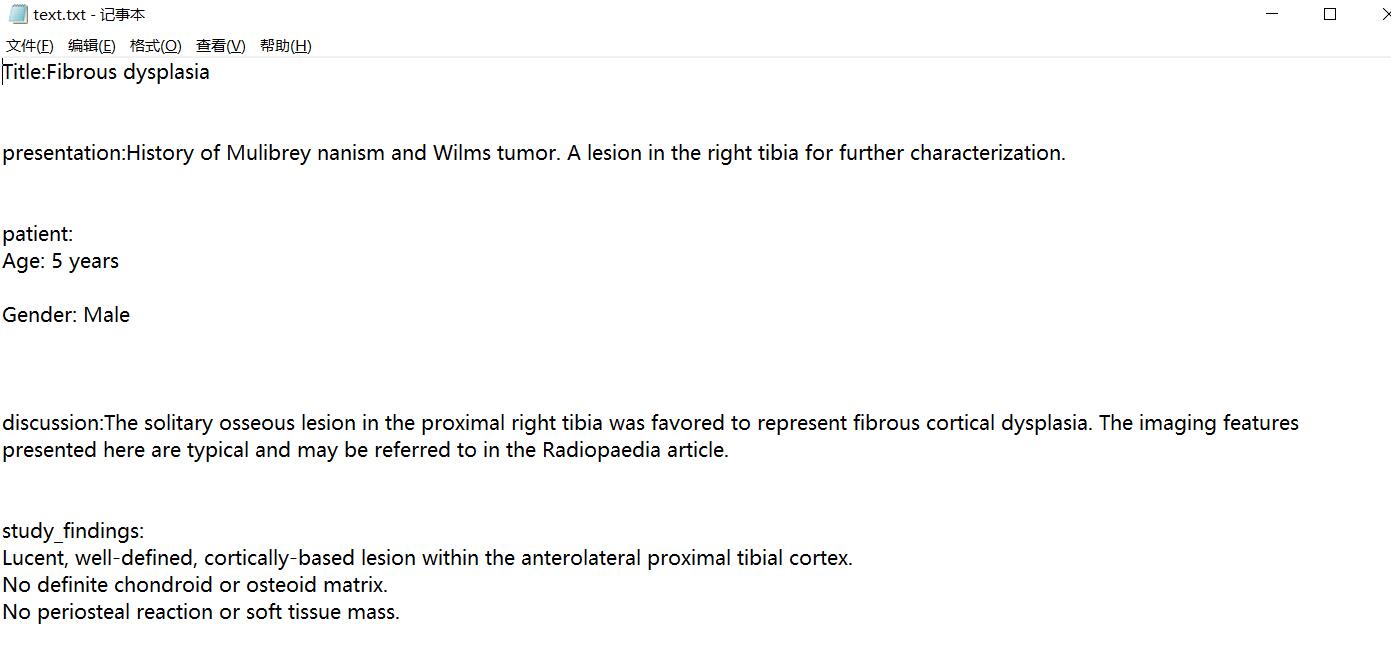Open the 格式(O) menu
Viewport: 1391px width, 653px height.
point(155,46)
